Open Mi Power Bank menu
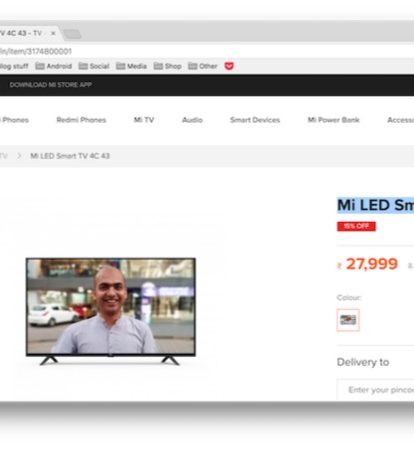 coord(333,120)
